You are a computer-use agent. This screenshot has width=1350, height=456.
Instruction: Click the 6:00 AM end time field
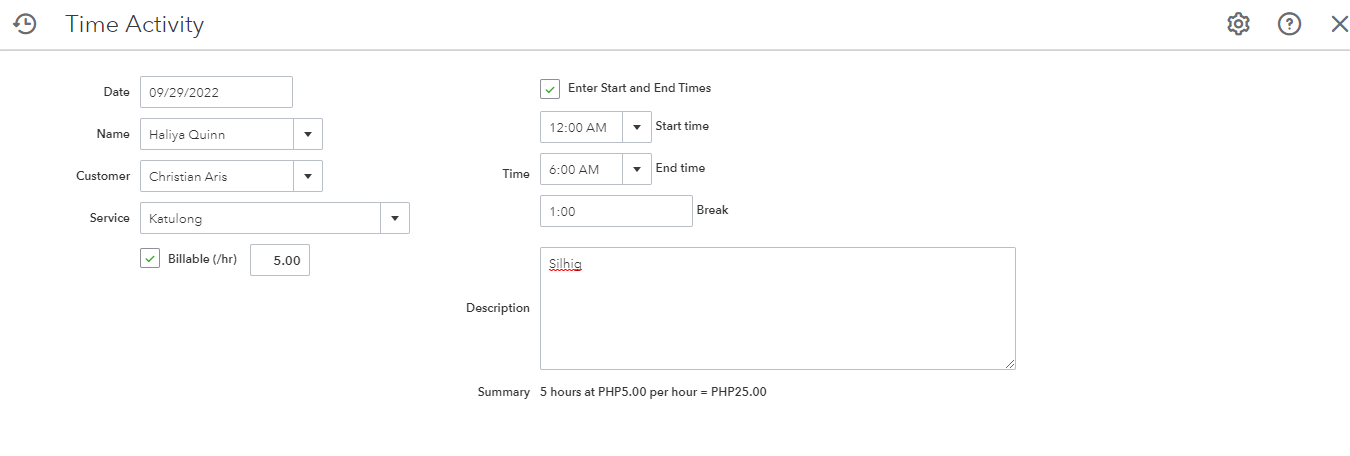coord(581,169)
